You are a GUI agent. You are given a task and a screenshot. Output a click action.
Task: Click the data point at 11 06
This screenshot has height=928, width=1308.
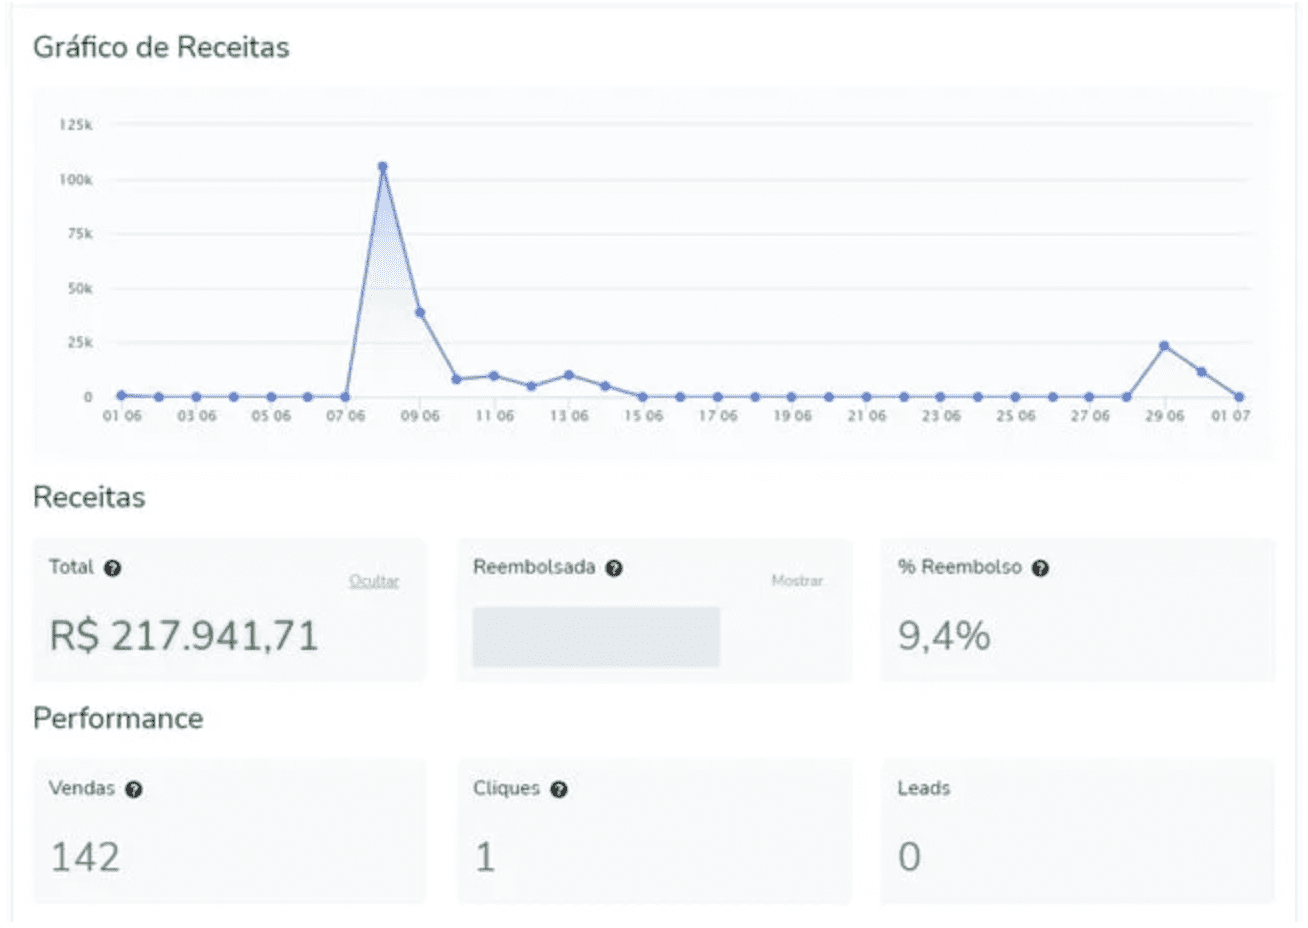(x=494, y=376)
